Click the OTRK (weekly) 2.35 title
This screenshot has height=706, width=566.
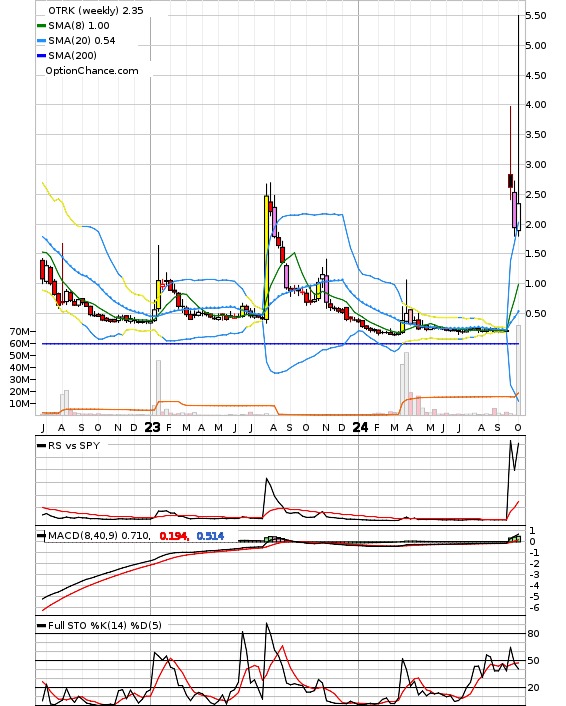[96, 10]
